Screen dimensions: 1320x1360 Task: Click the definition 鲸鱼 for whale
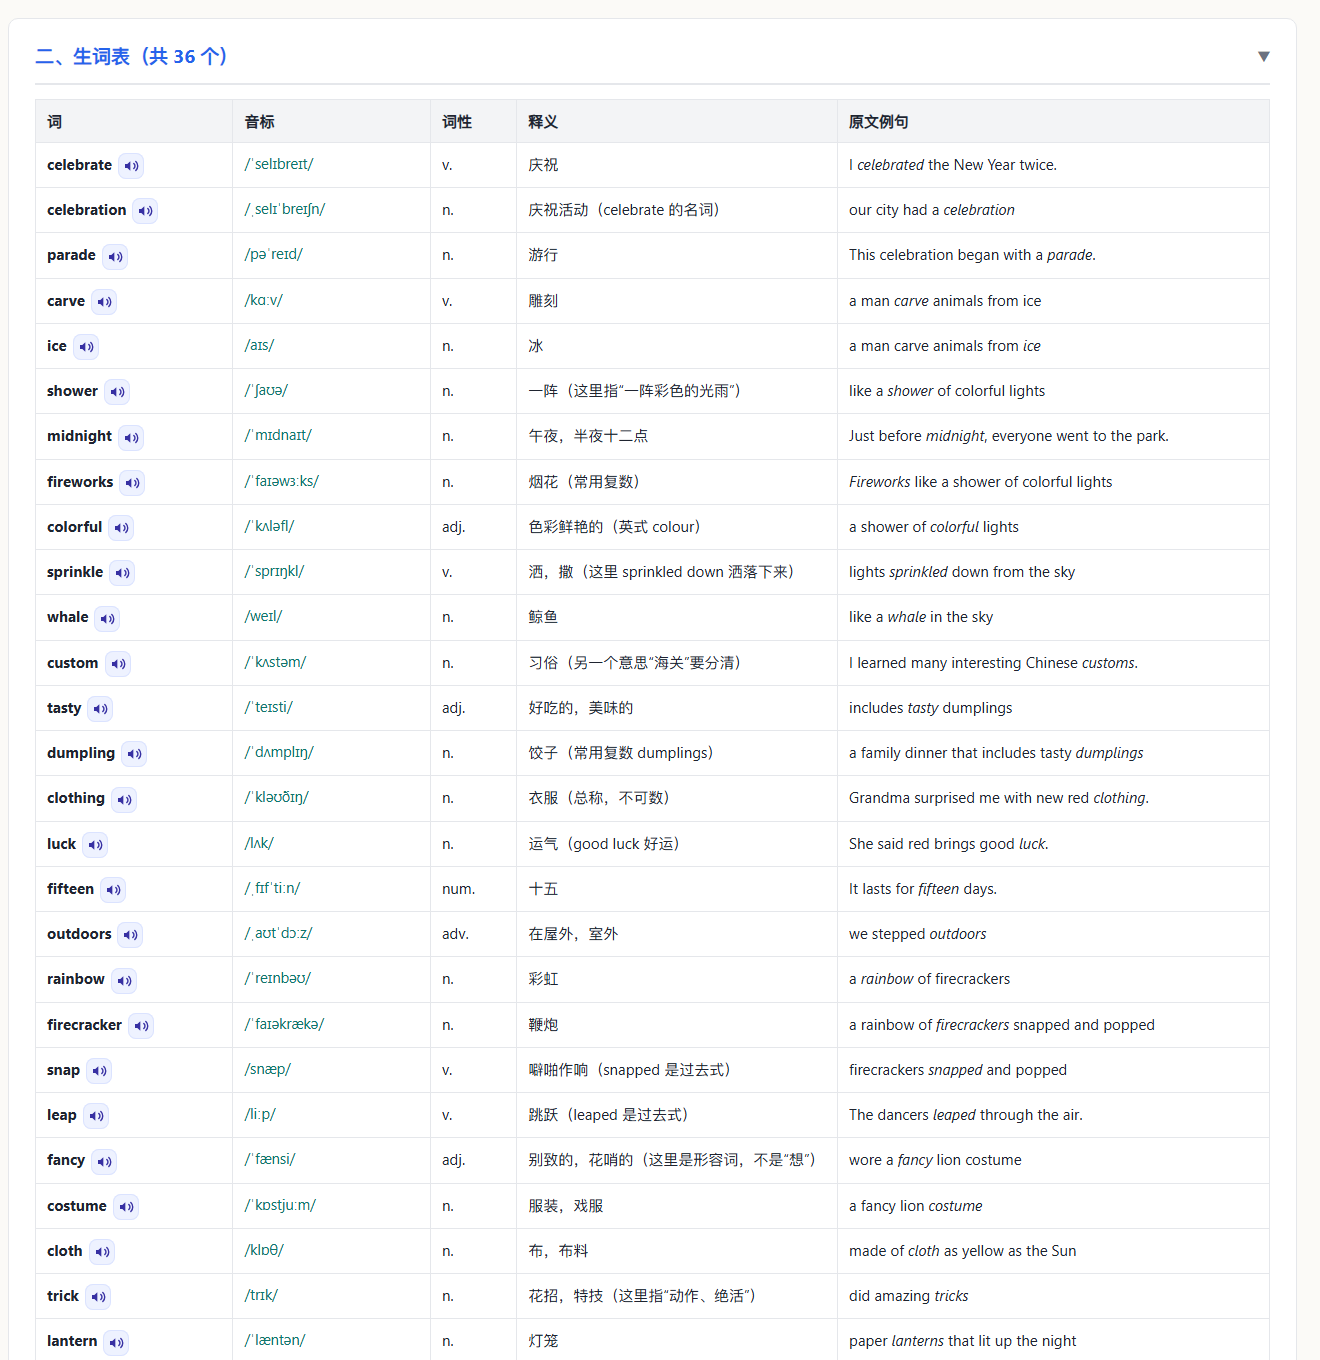pos(543,617)
